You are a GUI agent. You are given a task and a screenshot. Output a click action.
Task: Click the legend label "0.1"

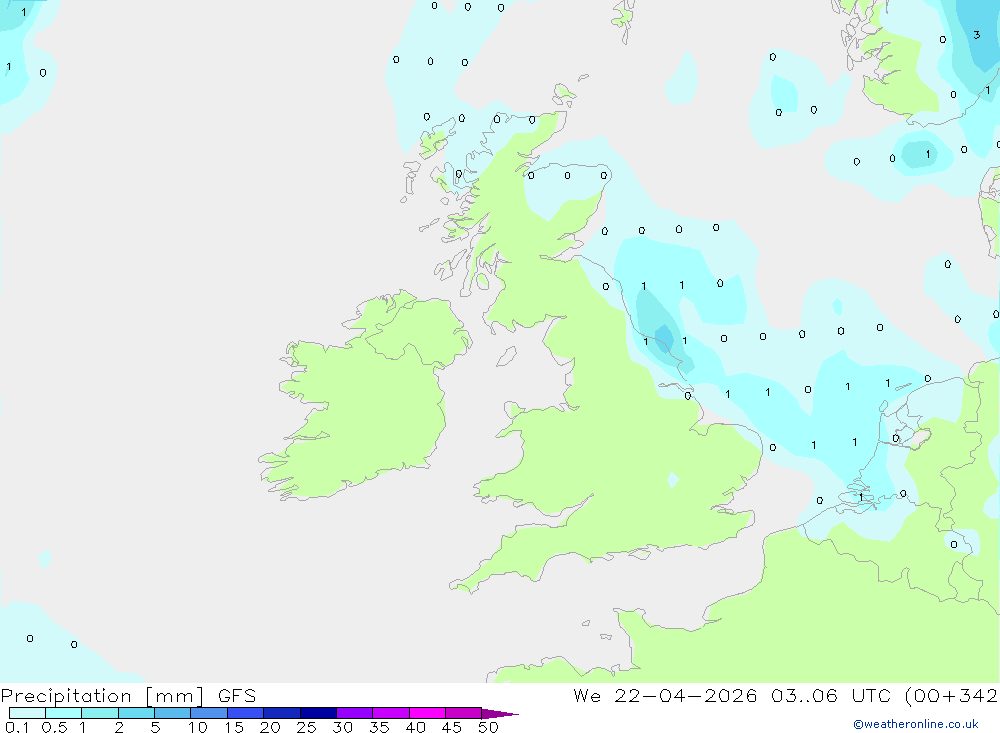click(x=17, y=727)
